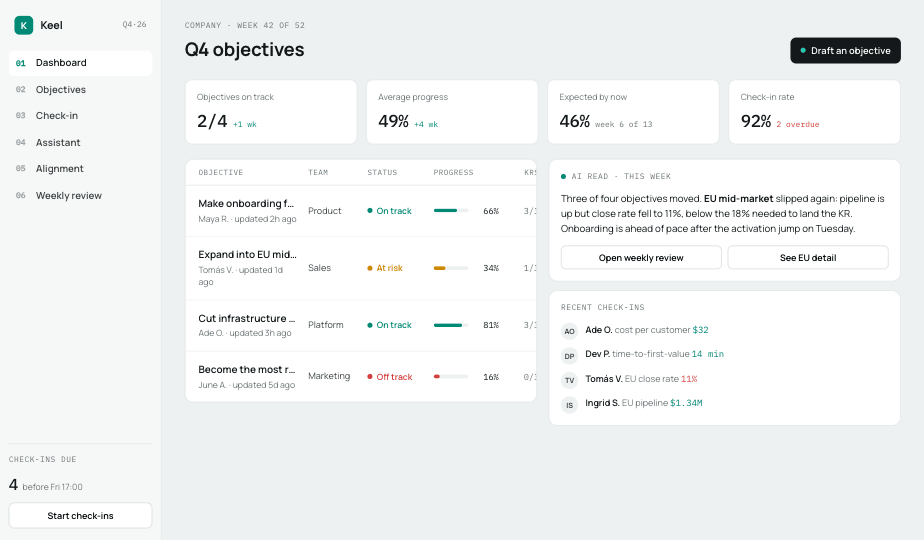Click the Marketing team cell
The height and width of the screenshot is (540, 924).
tap(329, 376)
